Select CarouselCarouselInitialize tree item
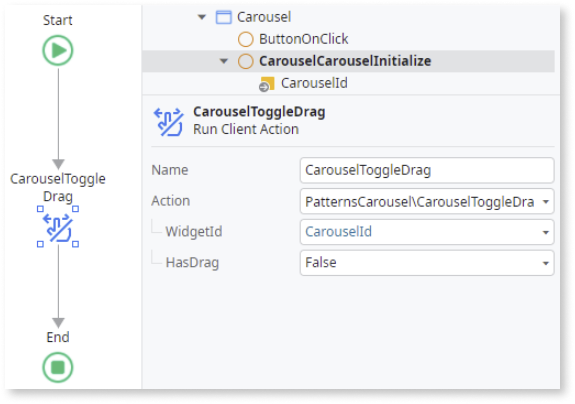 pyautogui.click(x=345, y=61)
